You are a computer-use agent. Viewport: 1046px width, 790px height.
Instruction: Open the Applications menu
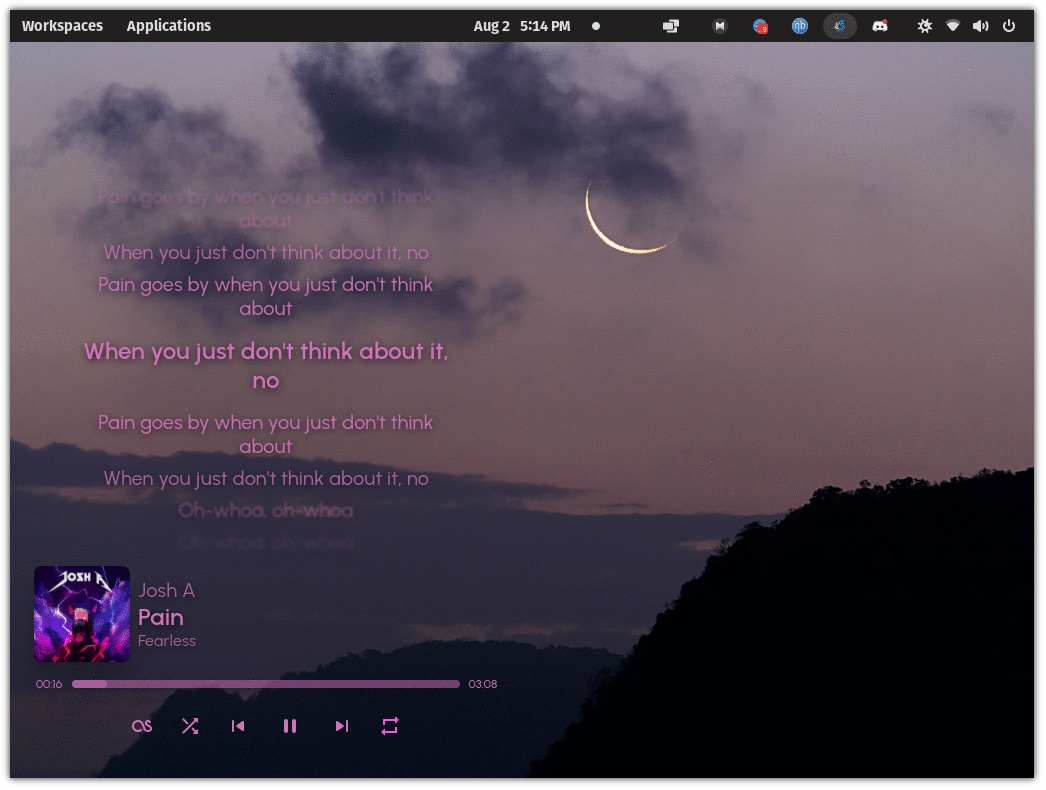(x=168, y=25)
